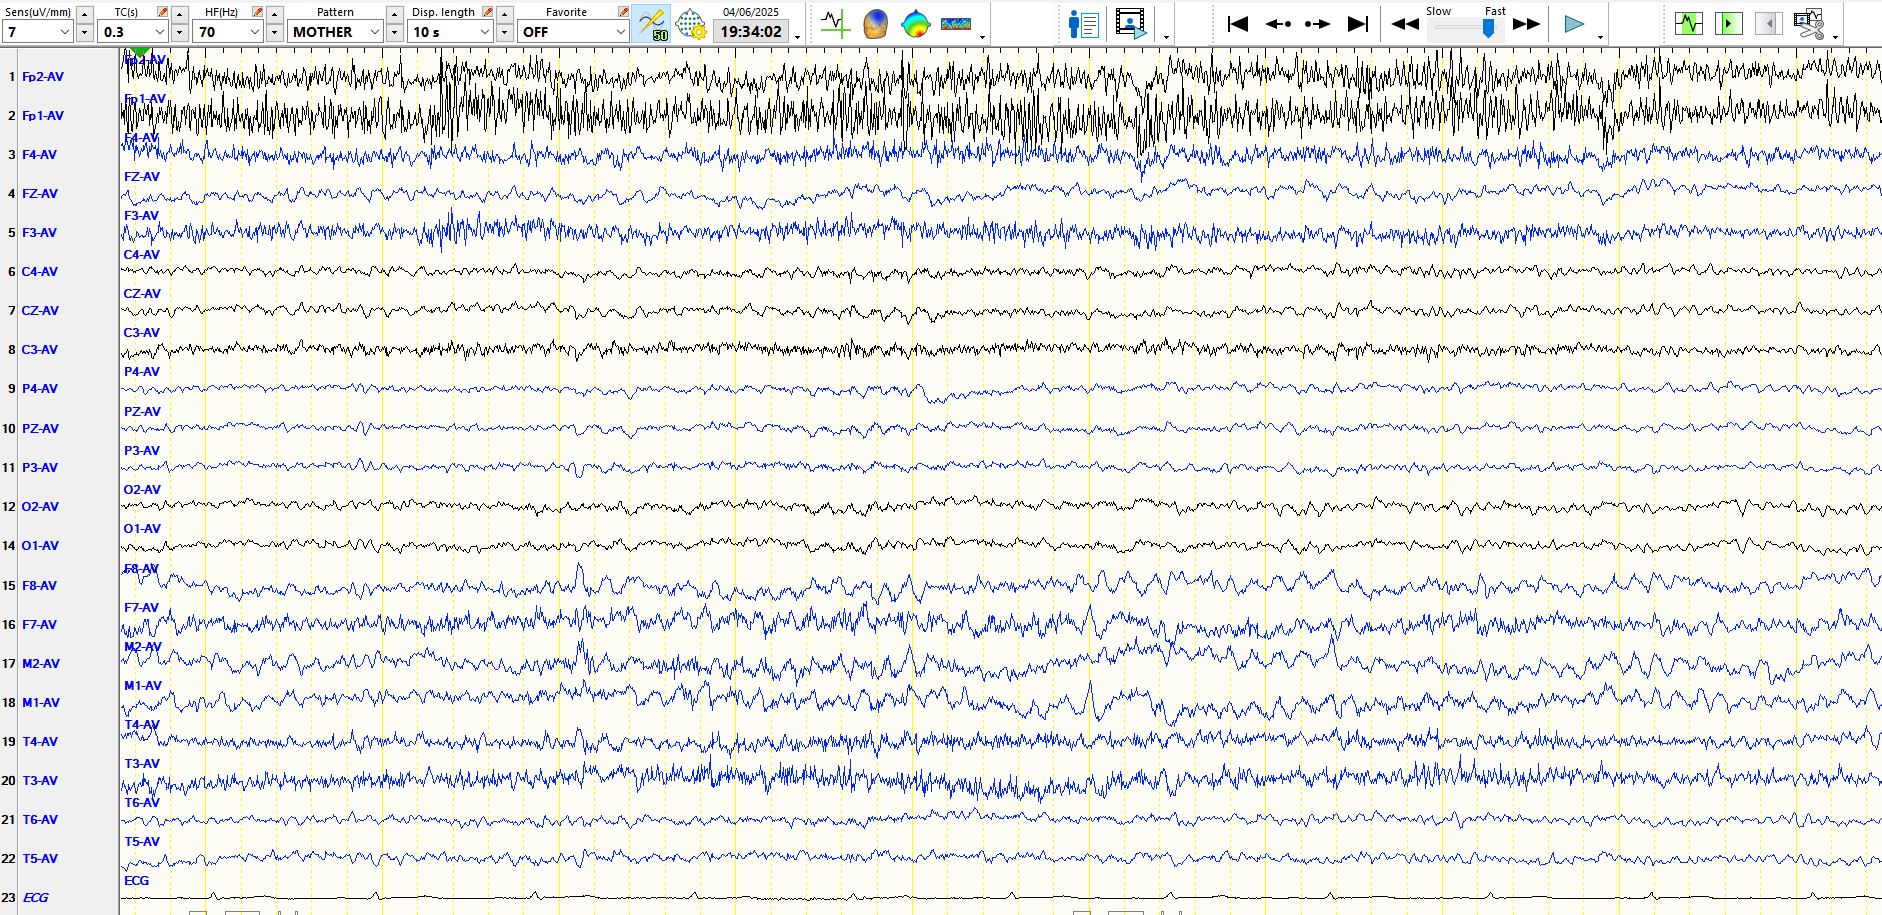Image resolution: width=1882 pixels, height=915 pixels.
Task: Decrease sensitivity with the Sens down arrow
Action: point(84,32)
